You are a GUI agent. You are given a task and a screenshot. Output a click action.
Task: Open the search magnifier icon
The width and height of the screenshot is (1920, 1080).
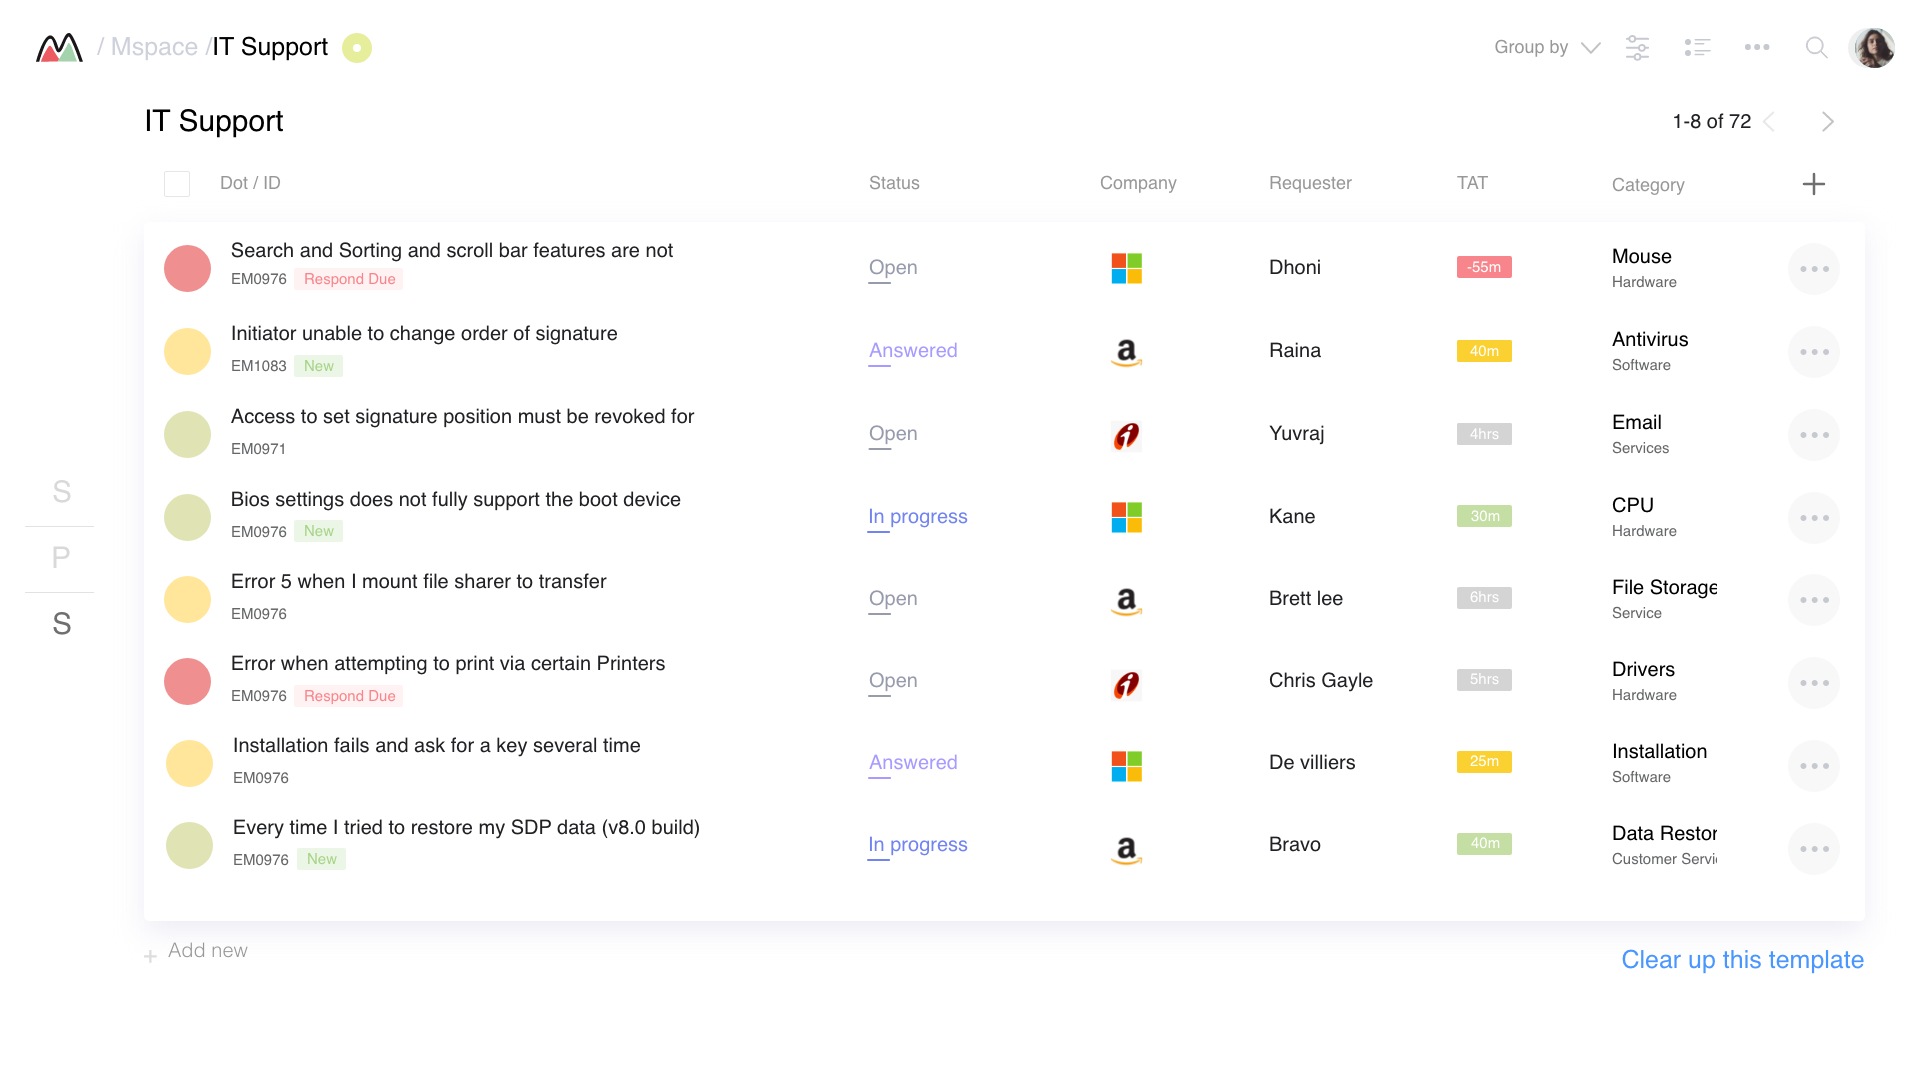point(1816,47)
